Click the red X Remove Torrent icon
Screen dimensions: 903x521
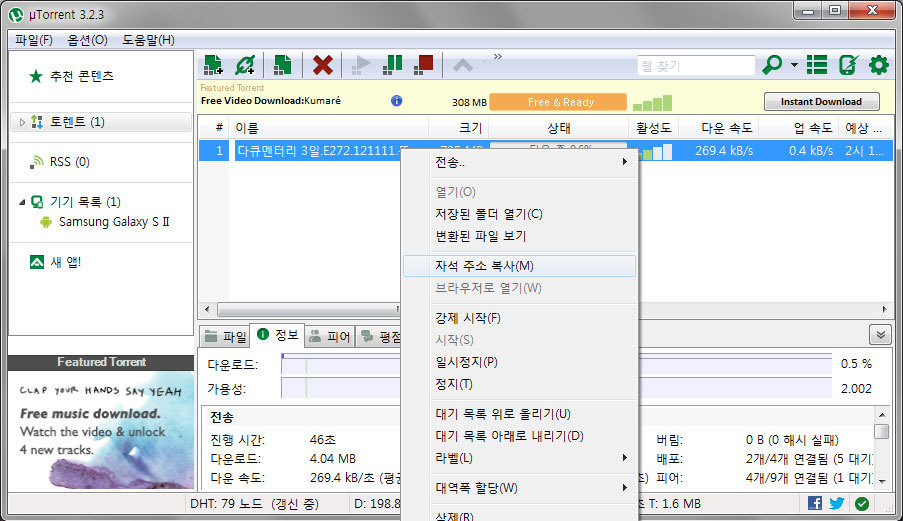pyautogui.click(x=322, y=65)
